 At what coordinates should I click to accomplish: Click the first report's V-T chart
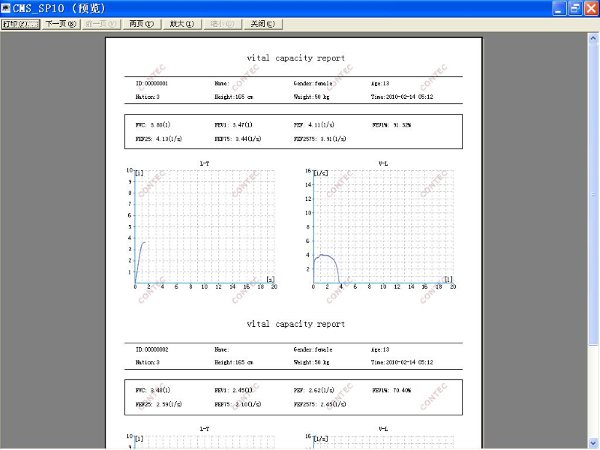point(204,226)
